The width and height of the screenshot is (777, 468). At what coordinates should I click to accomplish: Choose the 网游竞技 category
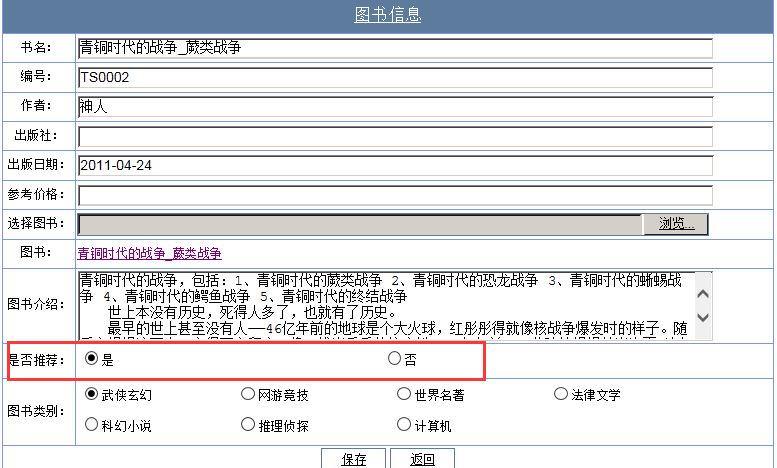click(x=248, y=394)
